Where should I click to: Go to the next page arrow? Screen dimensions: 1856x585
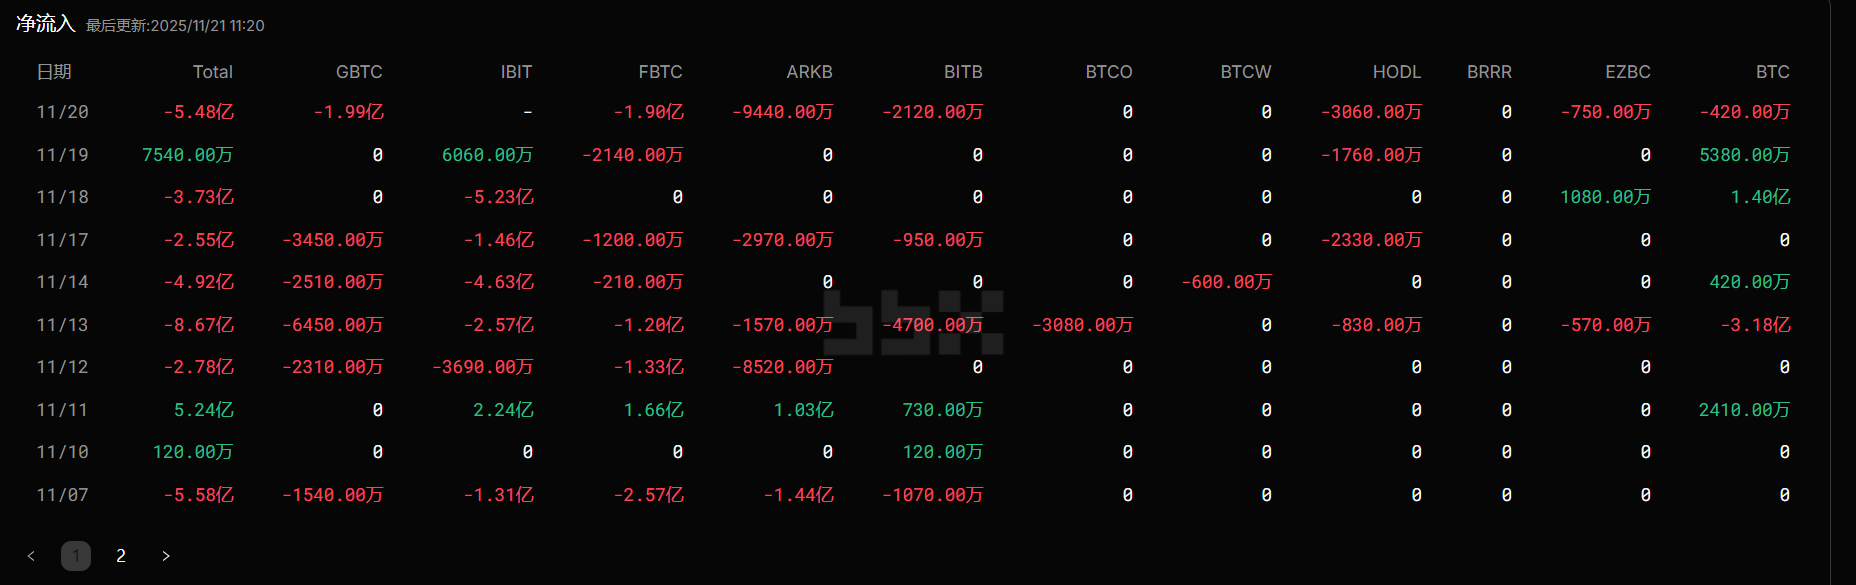pos(166,556)
